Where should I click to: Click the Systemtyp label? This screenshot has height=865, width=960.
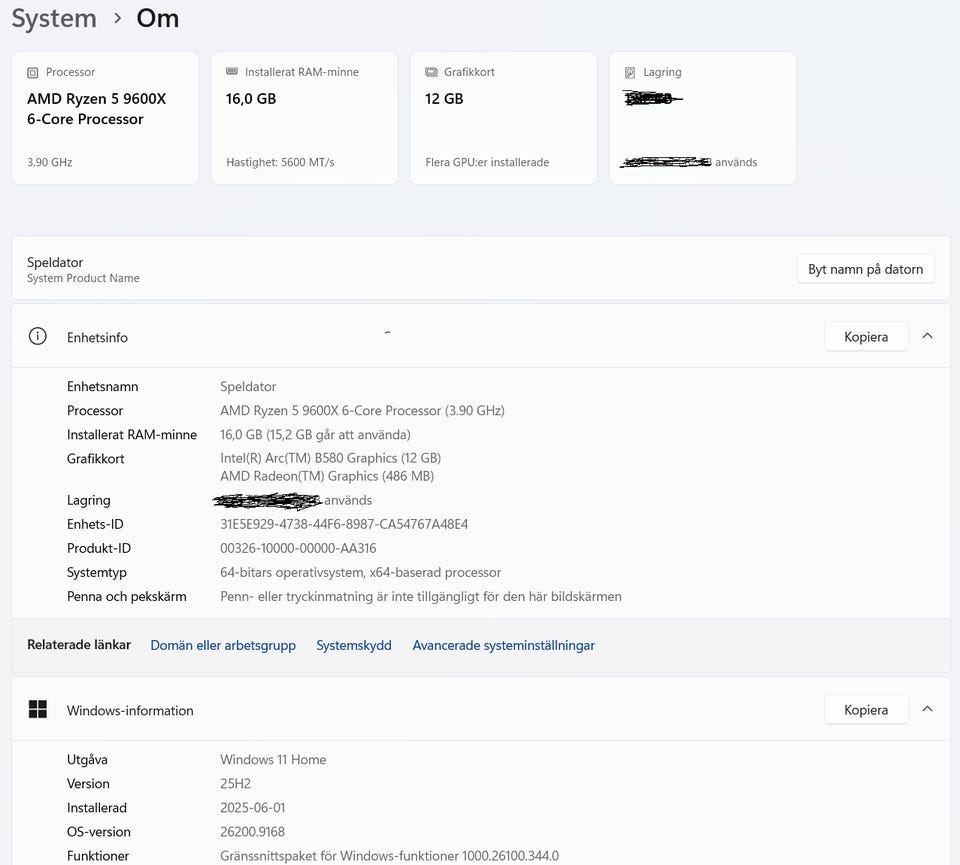(97, 572)
